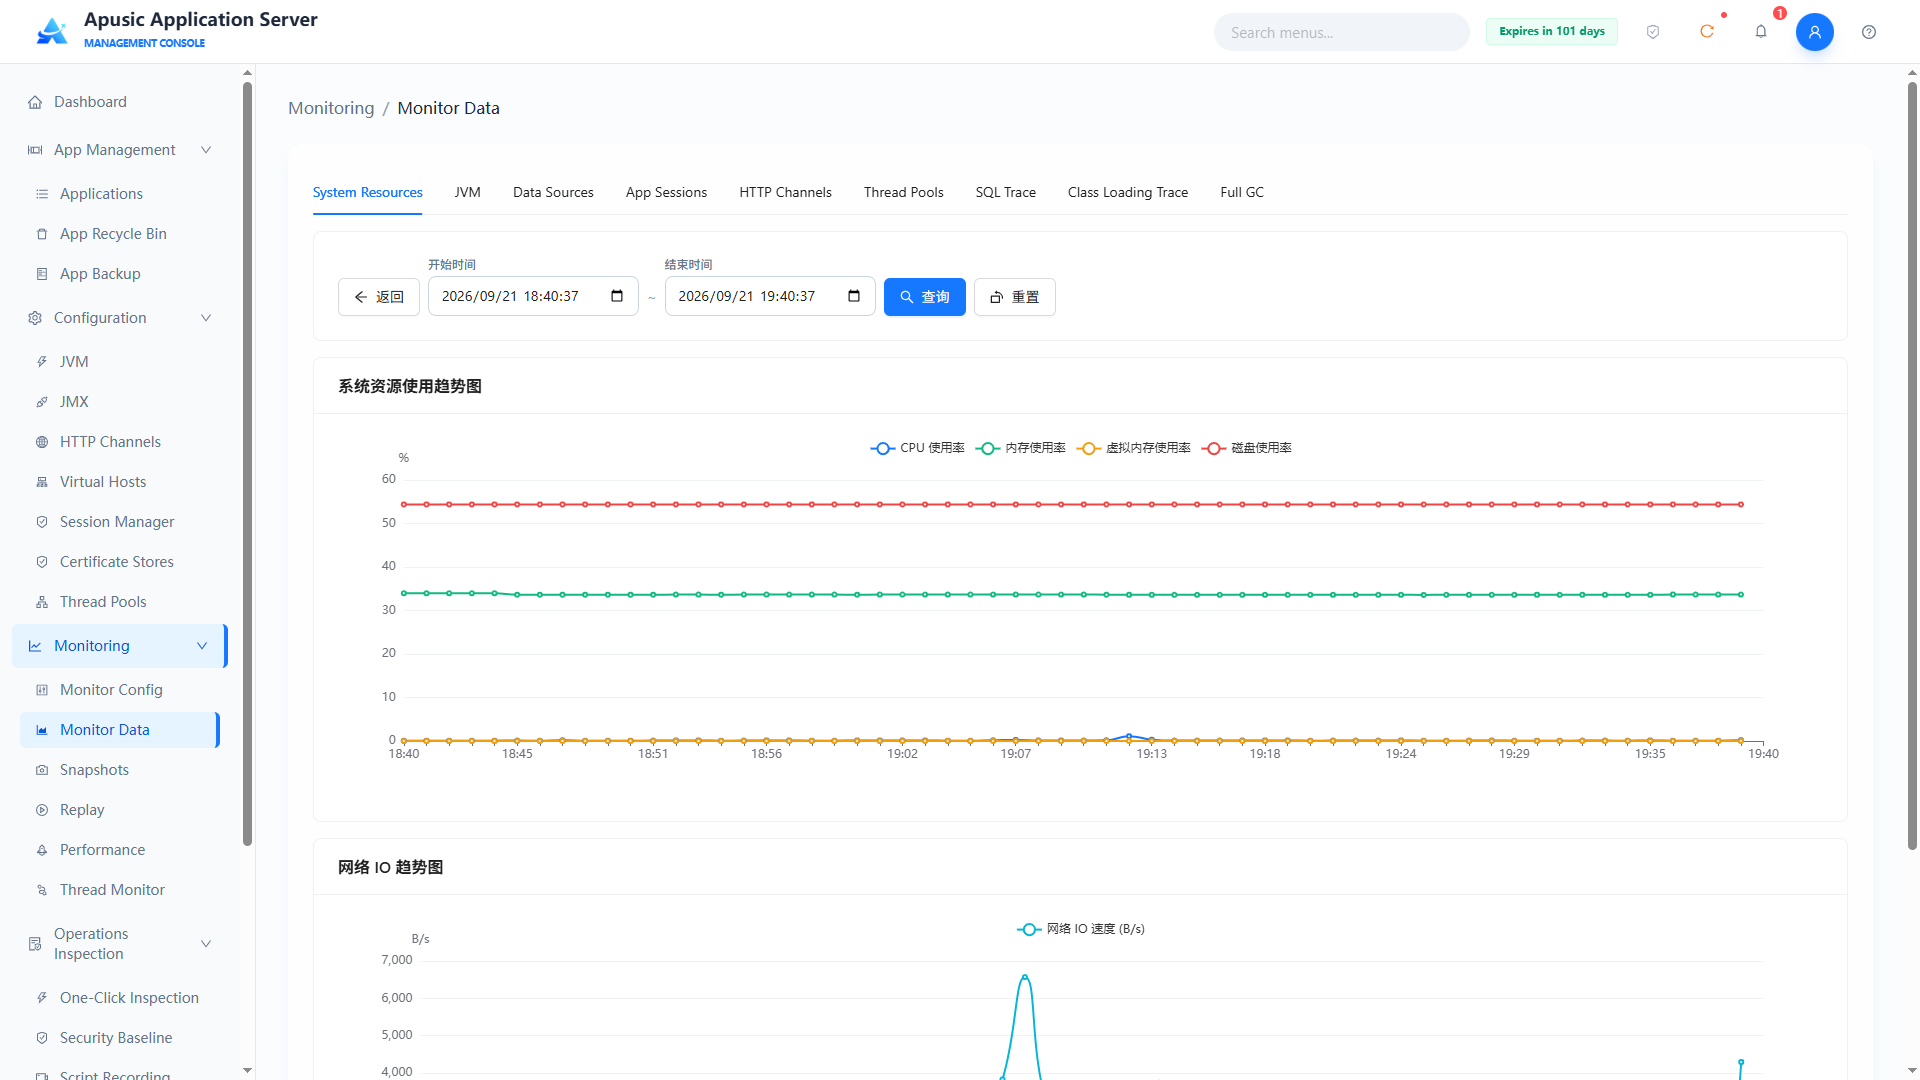
Task: Focus the Search menus input
Action: [x=1341, y=32]
